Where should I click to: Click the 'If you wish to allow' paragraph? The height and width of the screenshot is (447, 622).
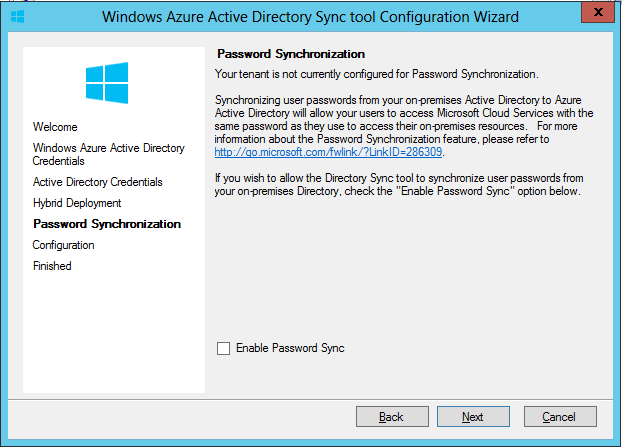(x=398, y=184)
